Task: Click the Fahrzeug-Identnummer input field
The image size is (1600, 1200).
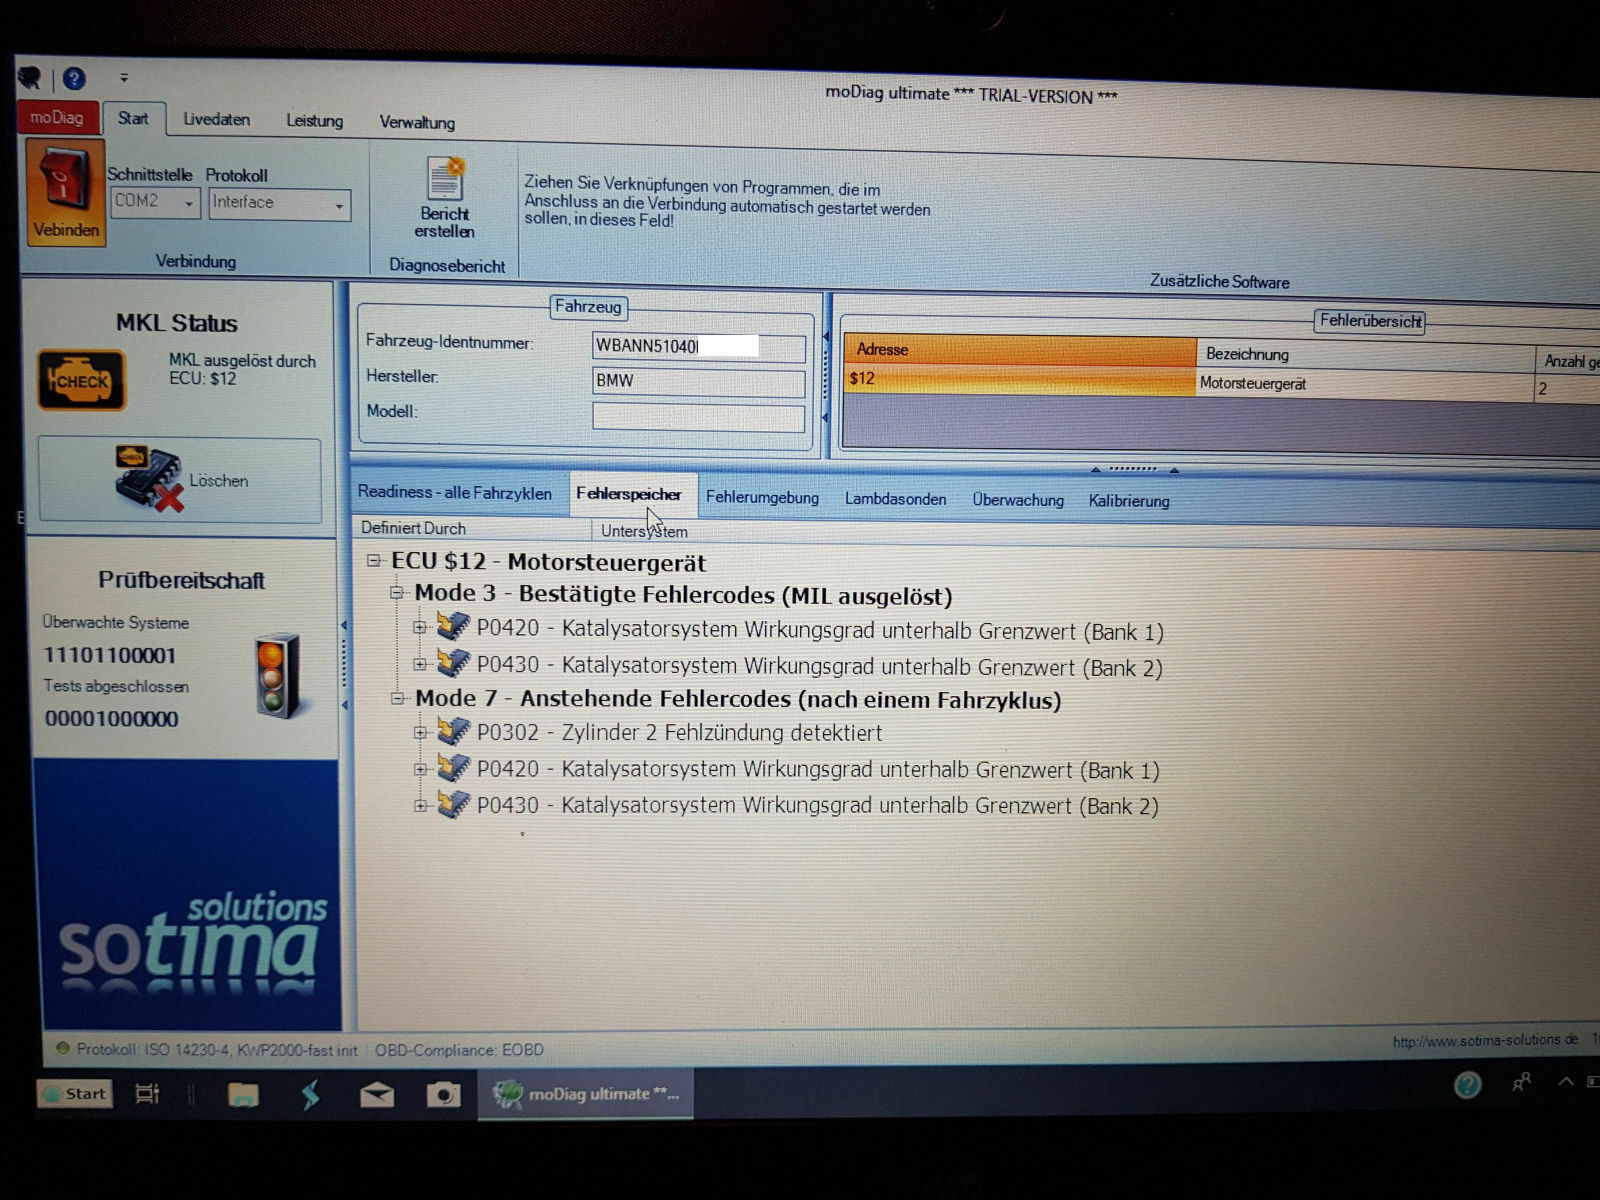Action: coord(698,347)
